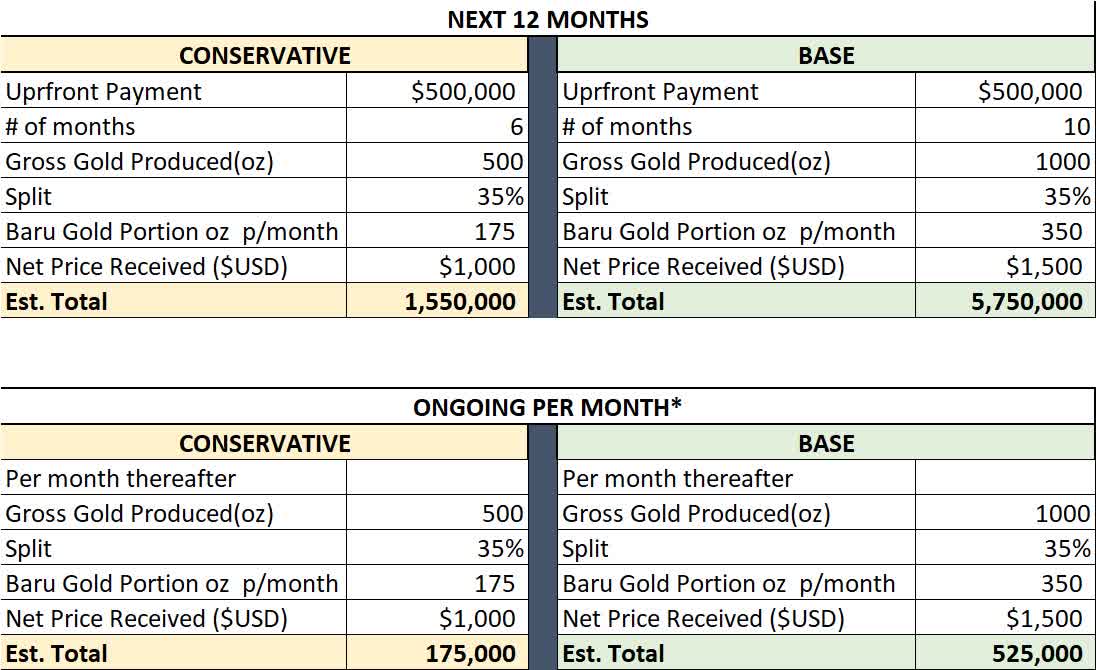Select BASE header in Ongoing Per Month table
Viewport: 1096px width, 670px height.
point(826,443)
